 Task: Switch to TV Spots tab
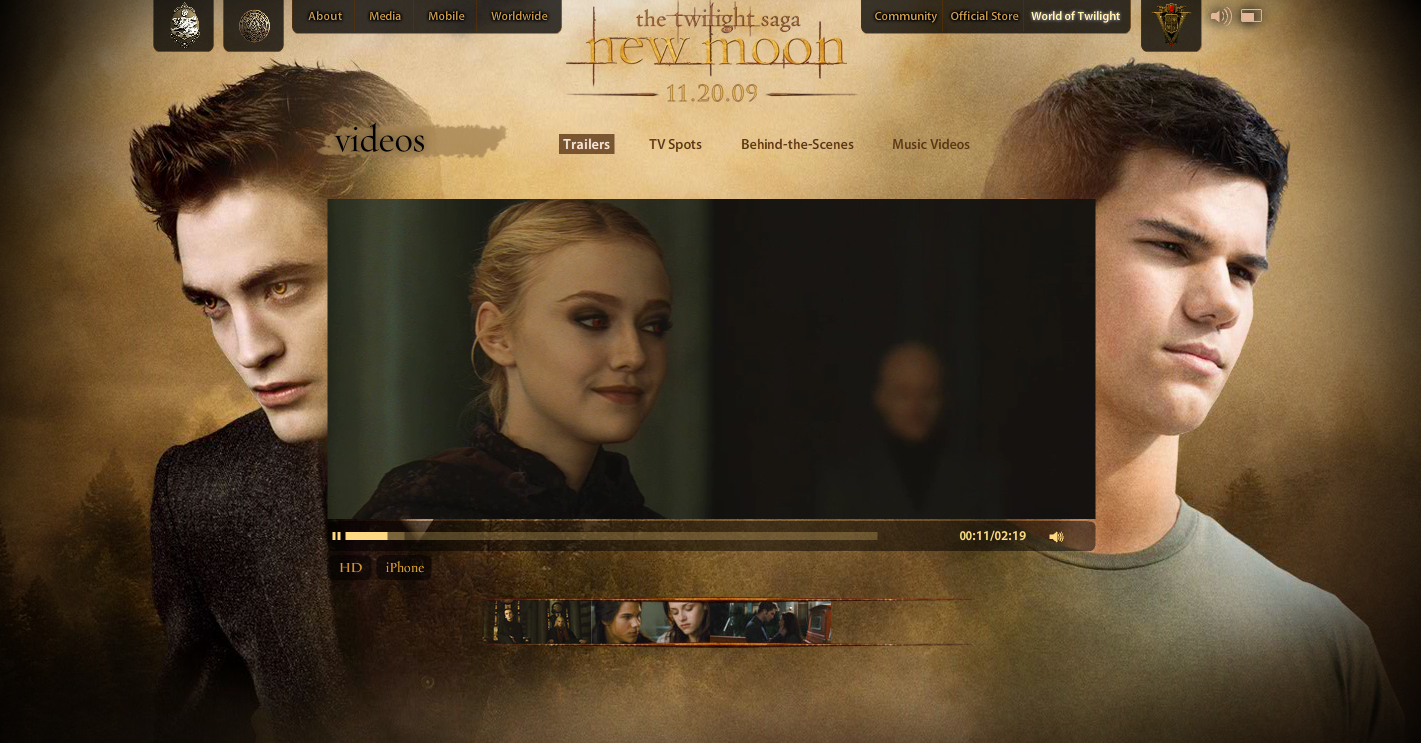675,144
